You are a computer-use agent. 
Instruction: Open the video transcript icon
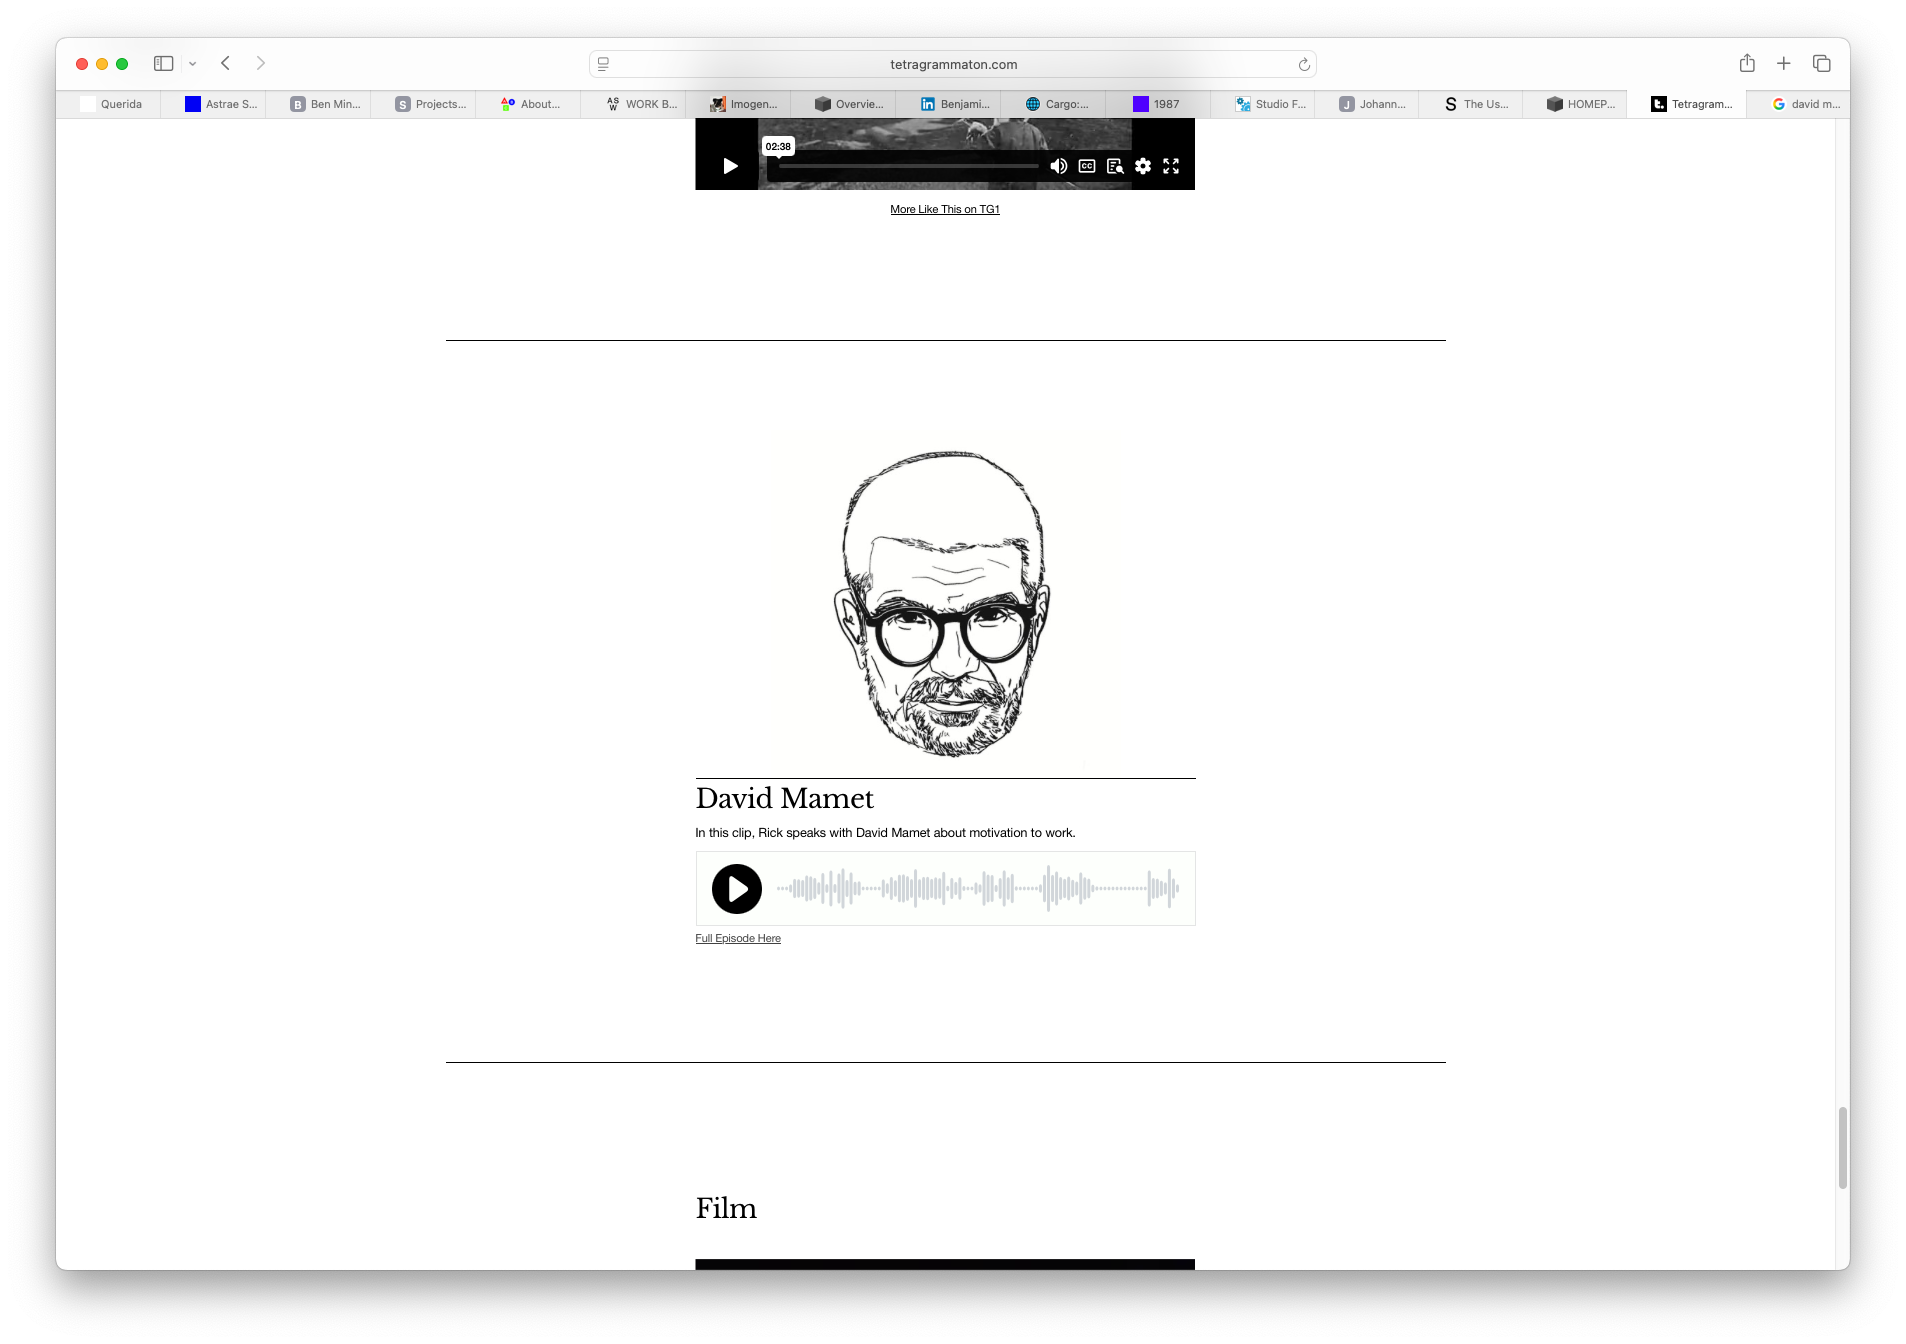tap(1115, 166)
